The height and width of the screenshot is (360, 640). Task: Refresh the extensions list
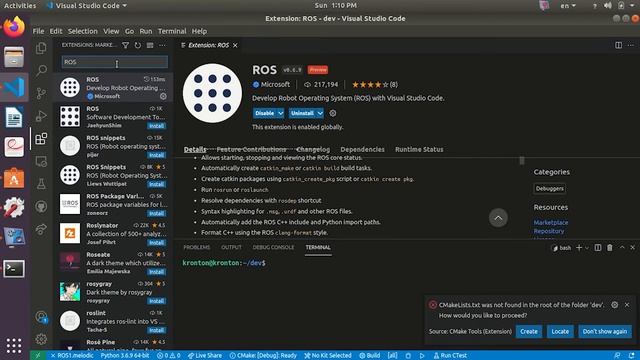(138, 45)
